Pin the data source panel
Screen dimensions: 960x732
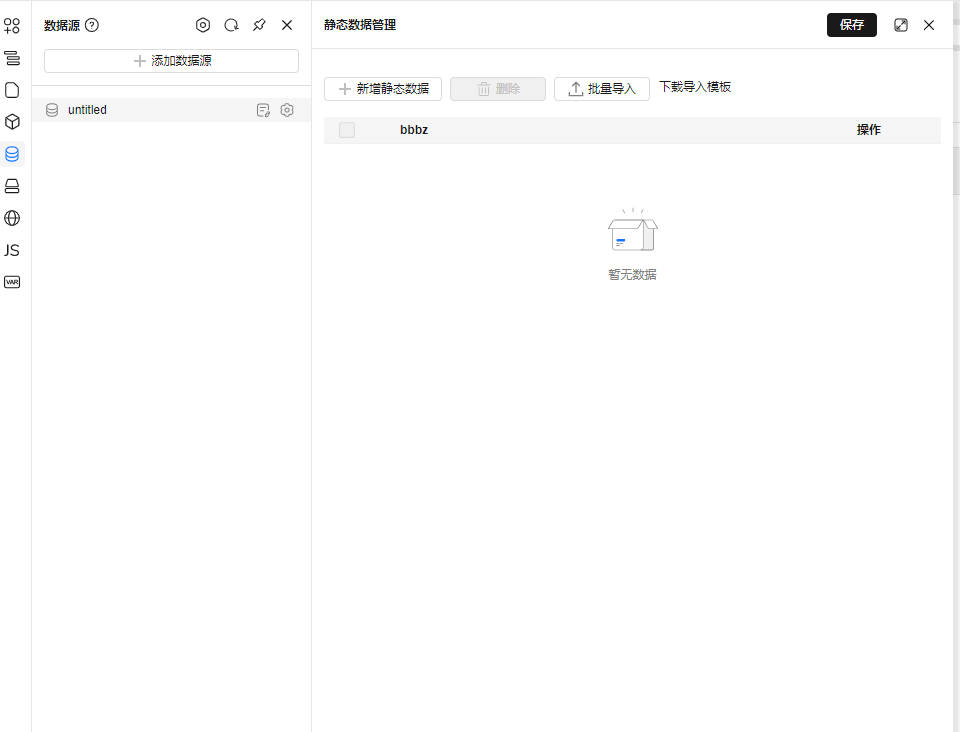point(259,25)
